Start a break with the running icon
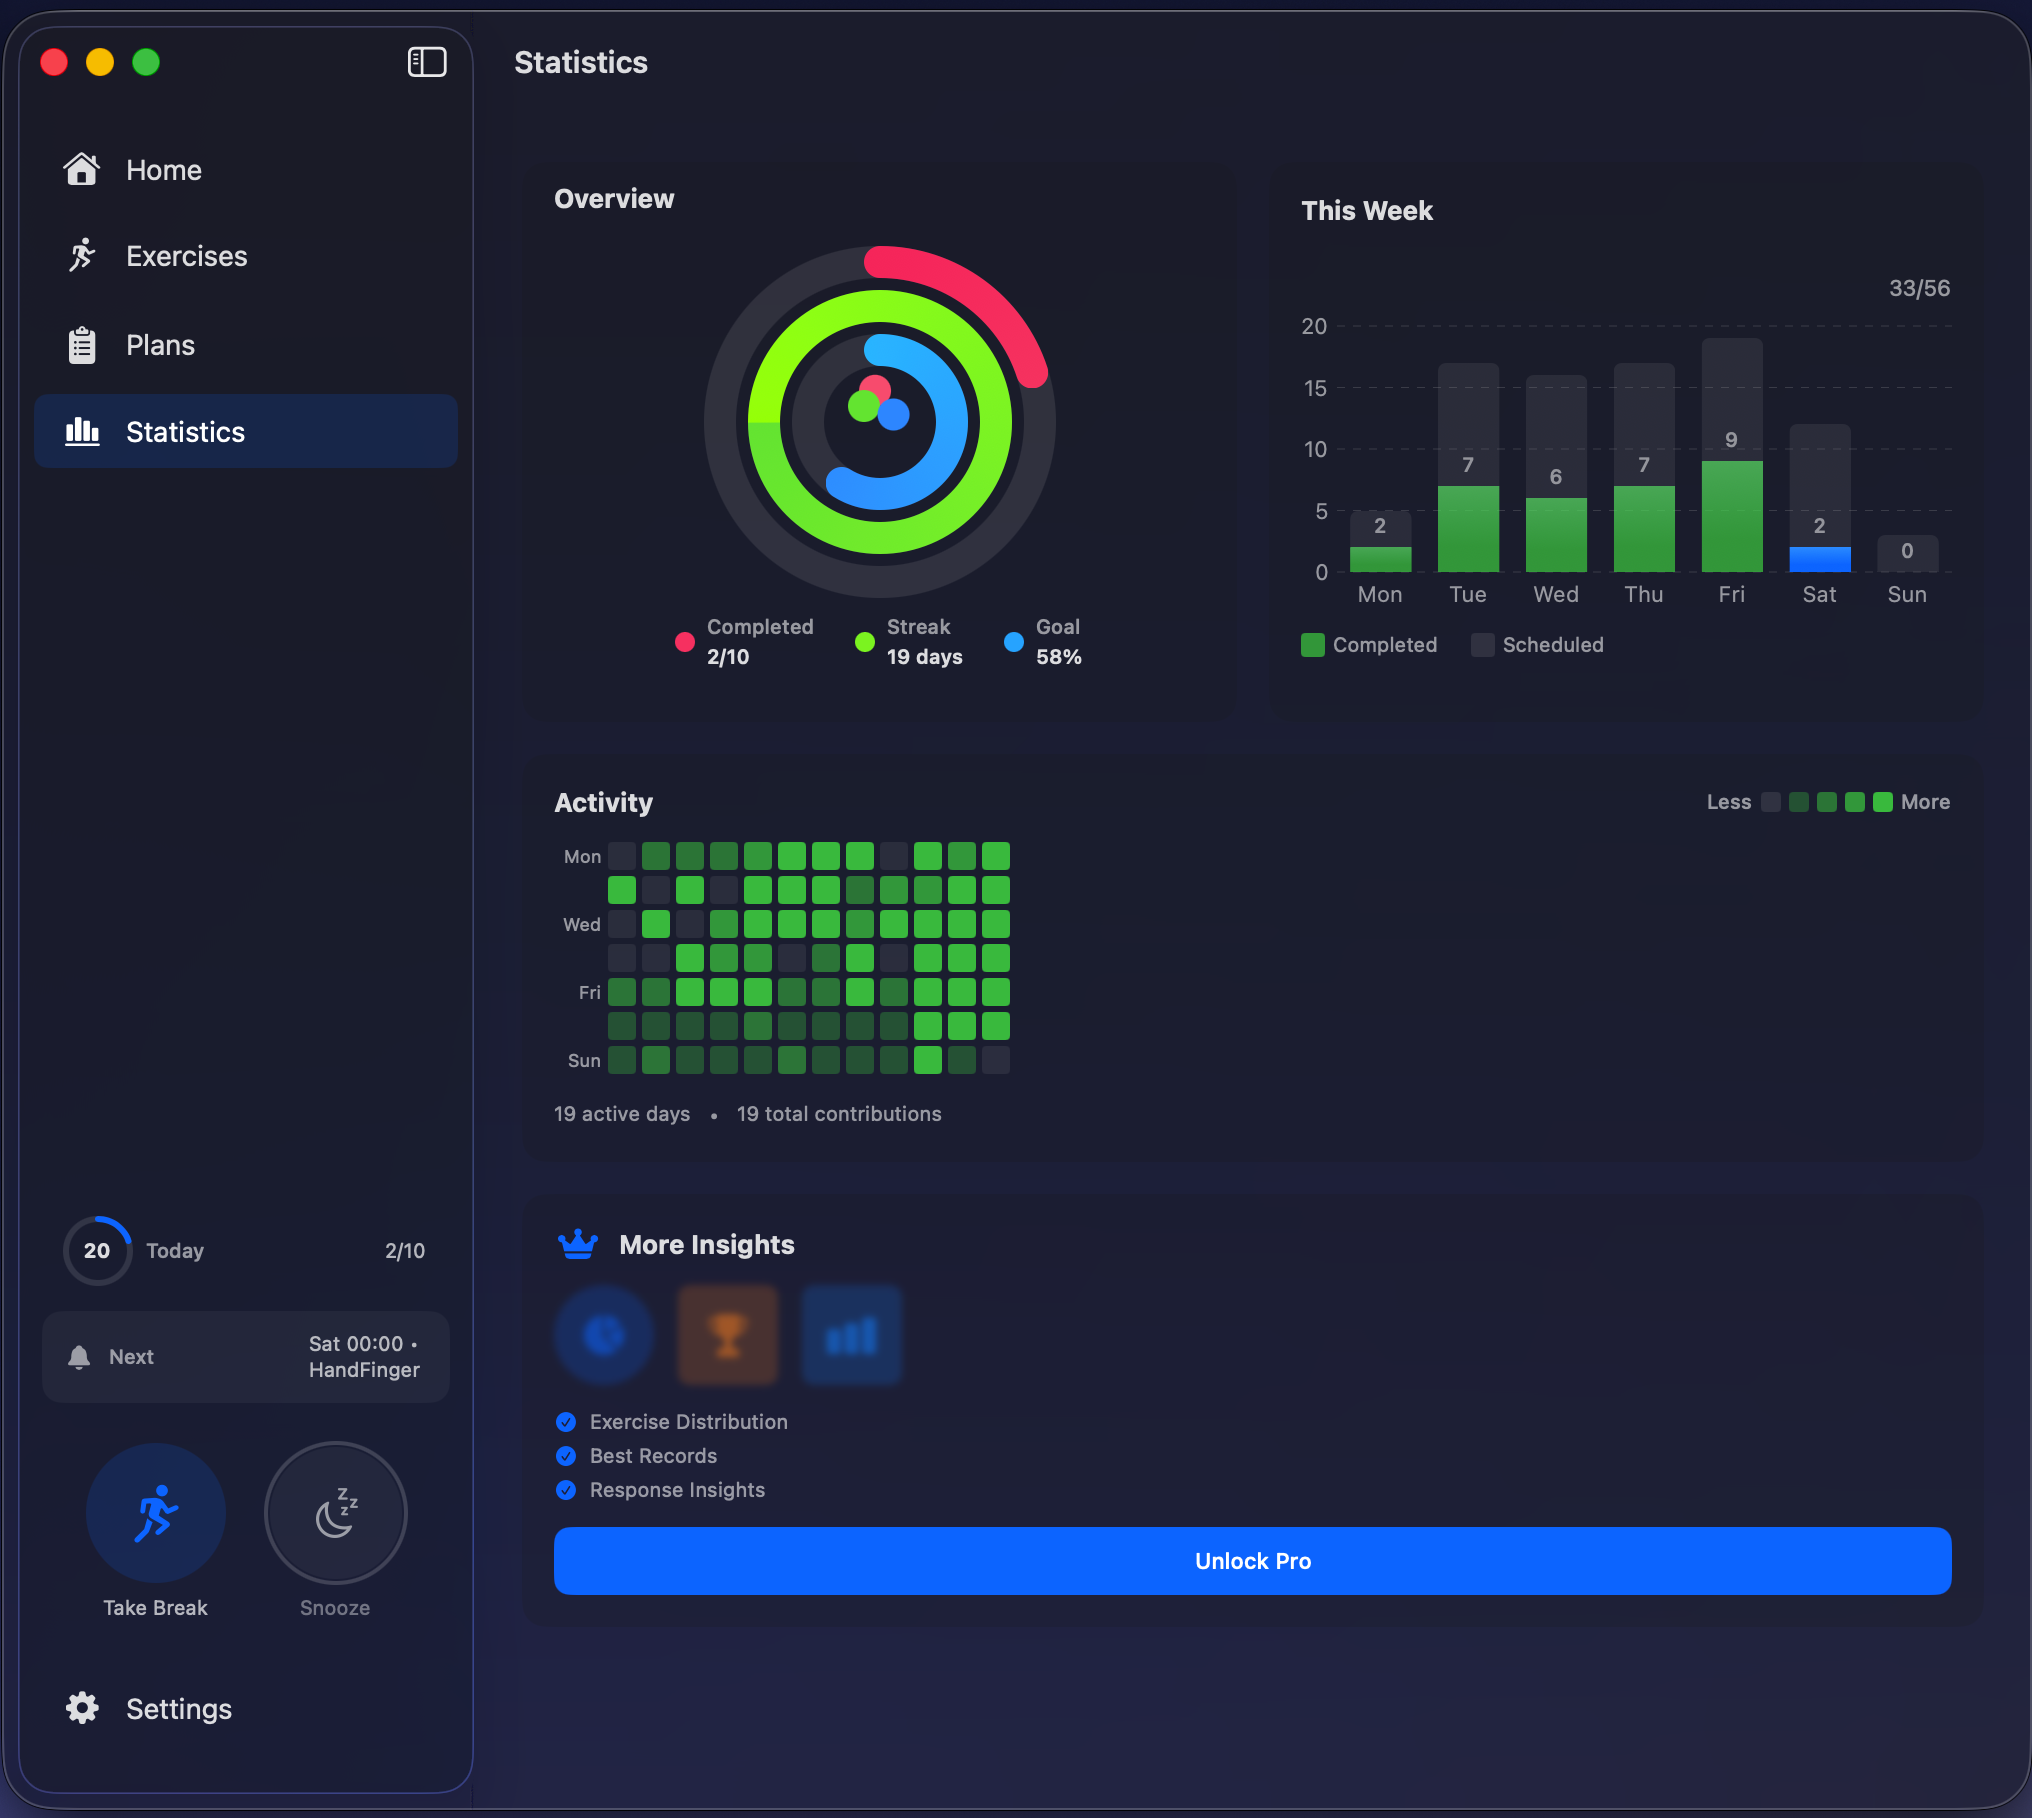The height and width of the screenshot is (1818, 2032). (156, 1513)
